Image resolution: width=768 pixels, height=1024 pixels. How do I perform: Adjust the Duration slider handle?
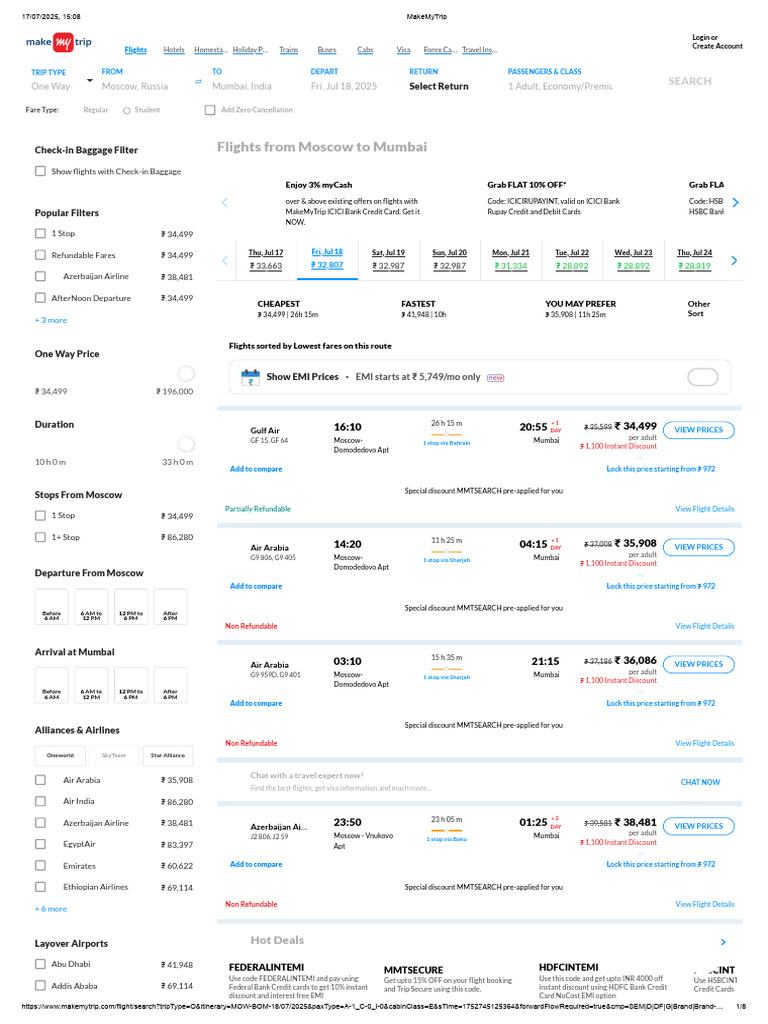click(186, 444)
